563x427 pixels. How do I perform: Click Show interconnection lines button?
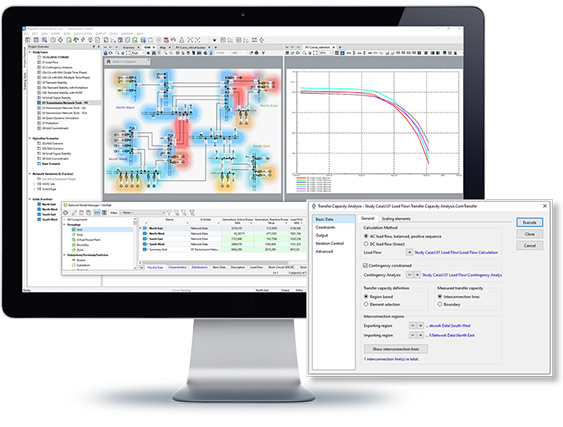396,349
